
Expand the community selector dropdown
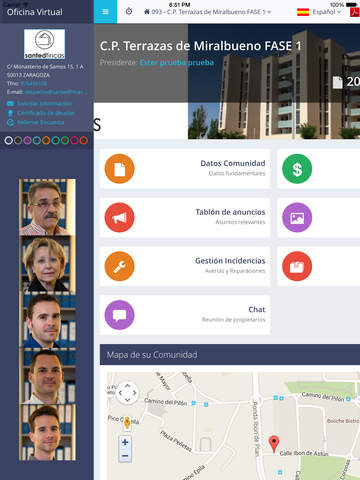[x=208, y=12]
